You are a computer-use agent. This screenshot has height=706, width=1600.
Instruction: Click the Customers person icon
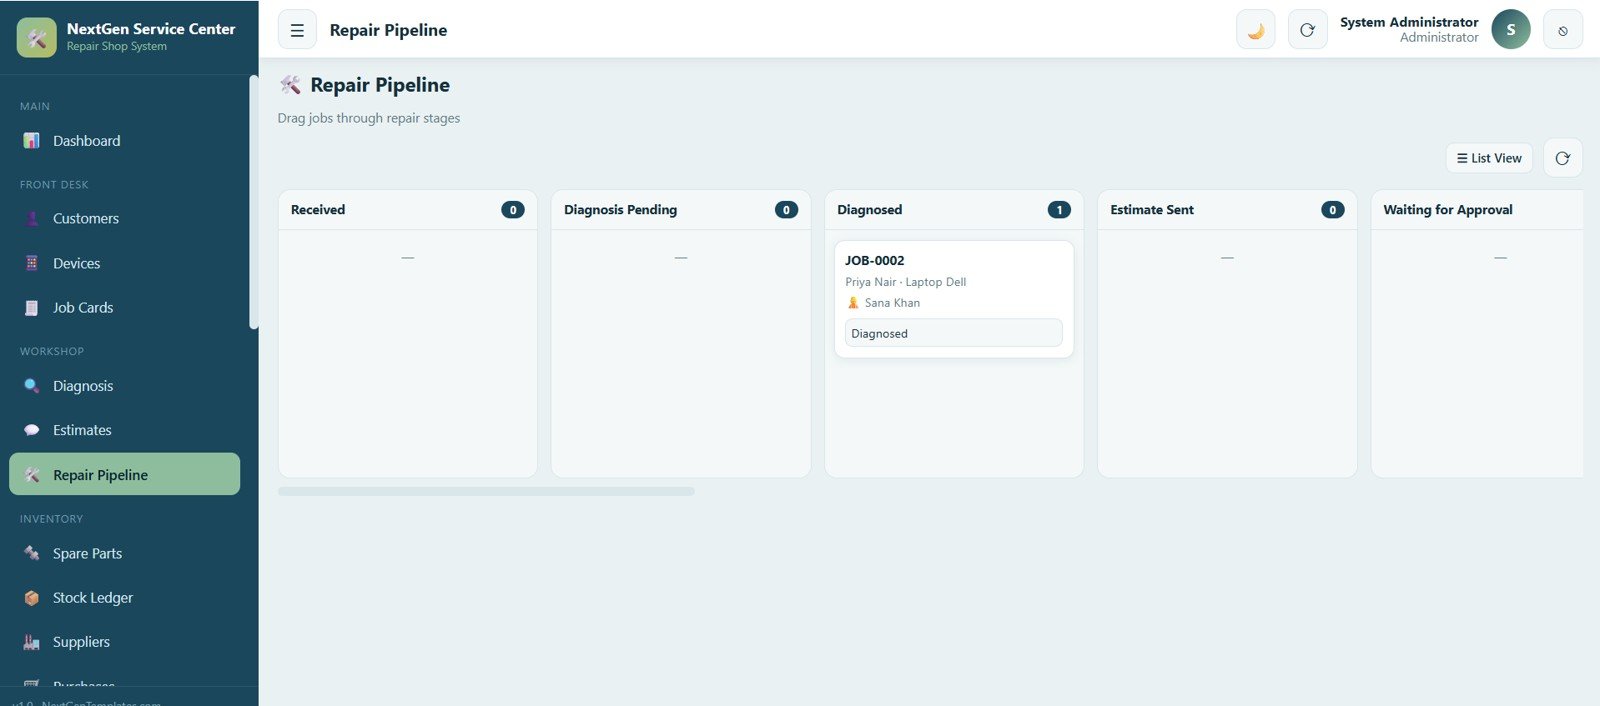point(32,218)
